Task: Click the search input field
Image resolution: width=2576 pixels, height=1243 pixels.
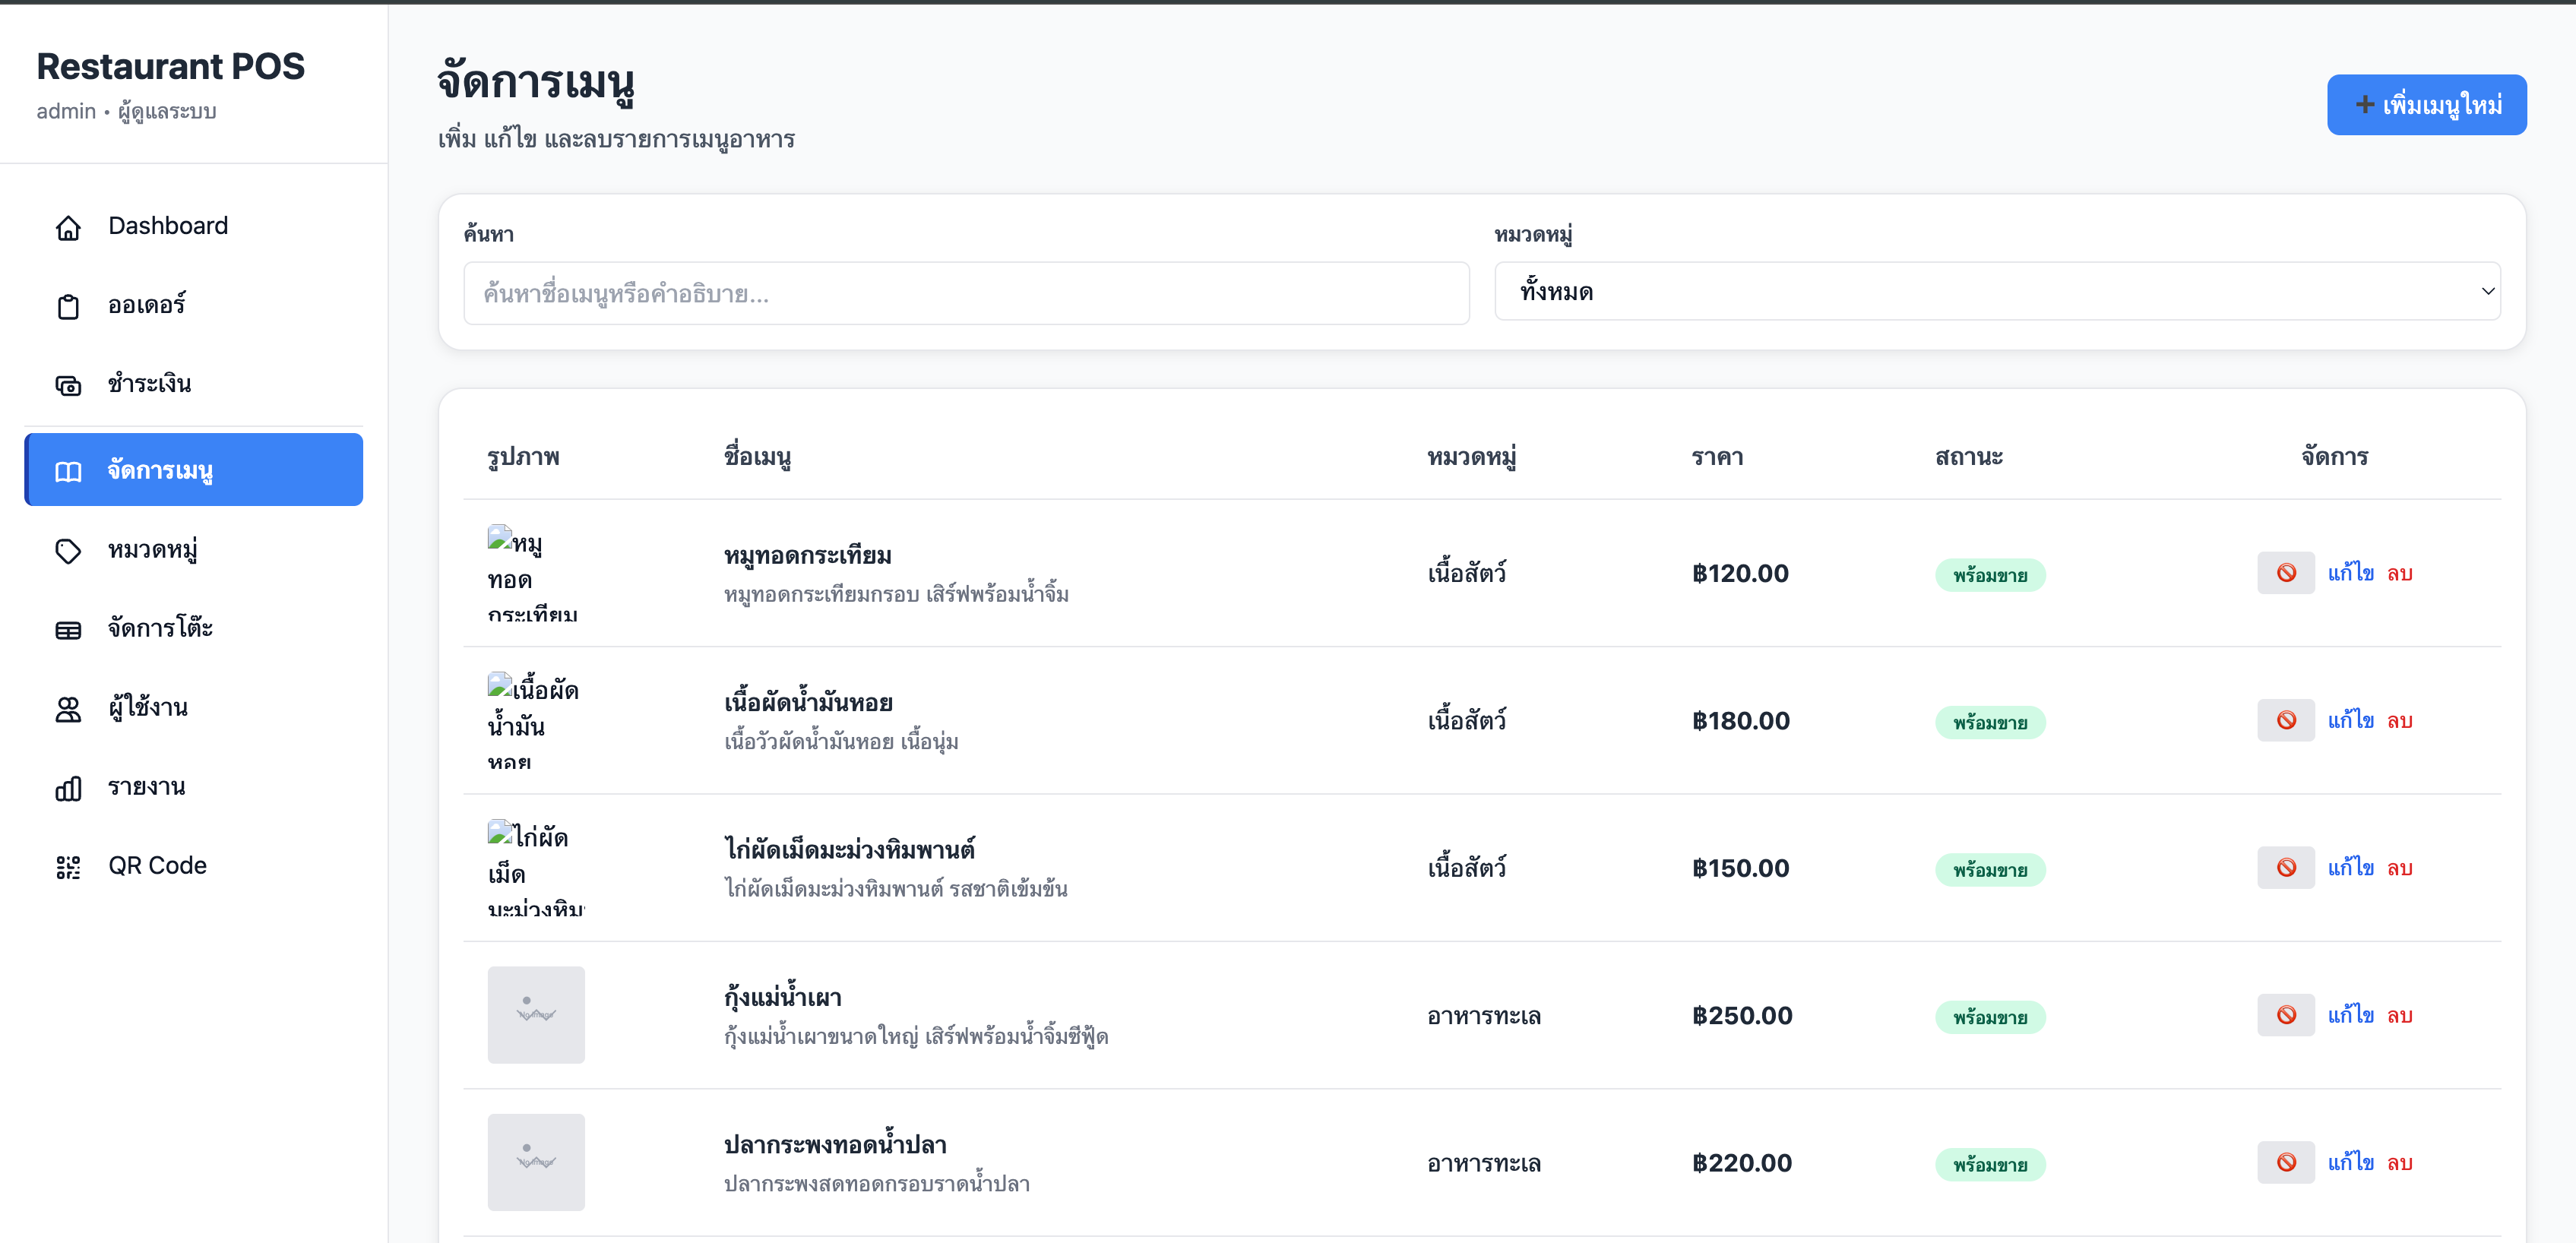Action: point(966,293)
